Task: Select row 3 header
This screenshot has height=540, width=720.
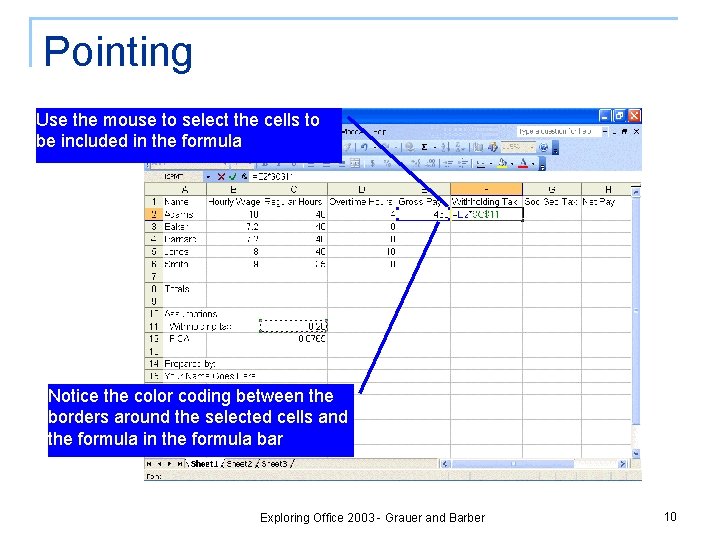Action: point(153,226)
